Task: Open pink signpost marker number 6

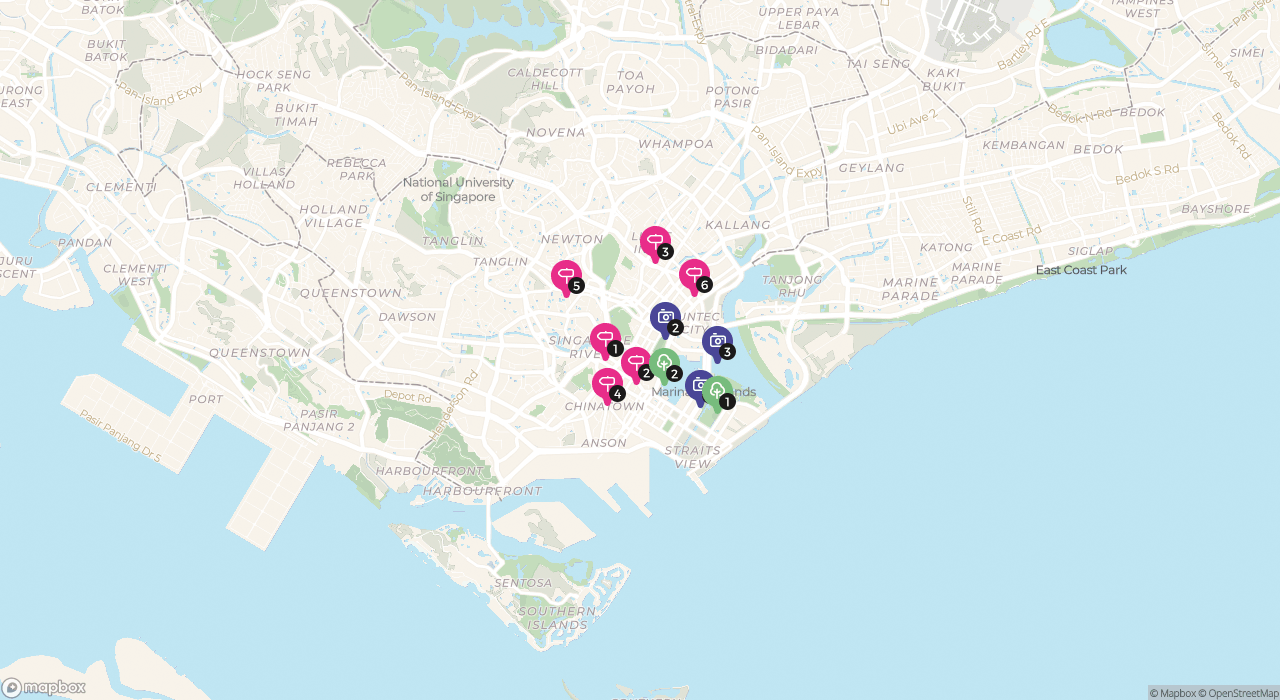Action: tap(693, 274)
